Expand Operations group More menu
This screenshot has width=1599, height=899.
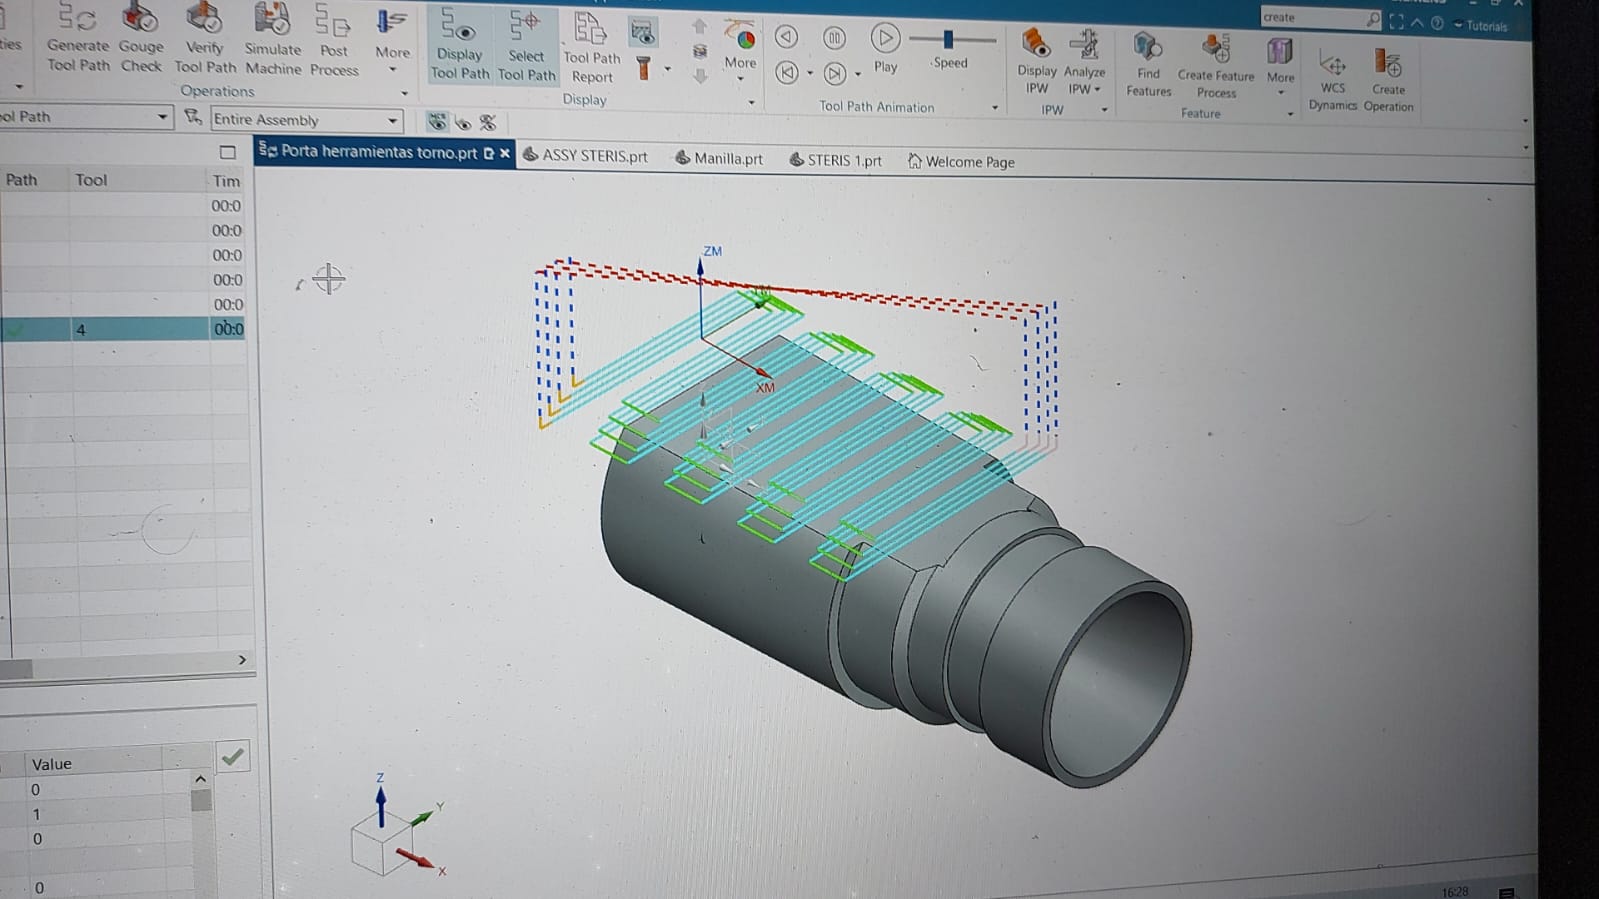392,44
